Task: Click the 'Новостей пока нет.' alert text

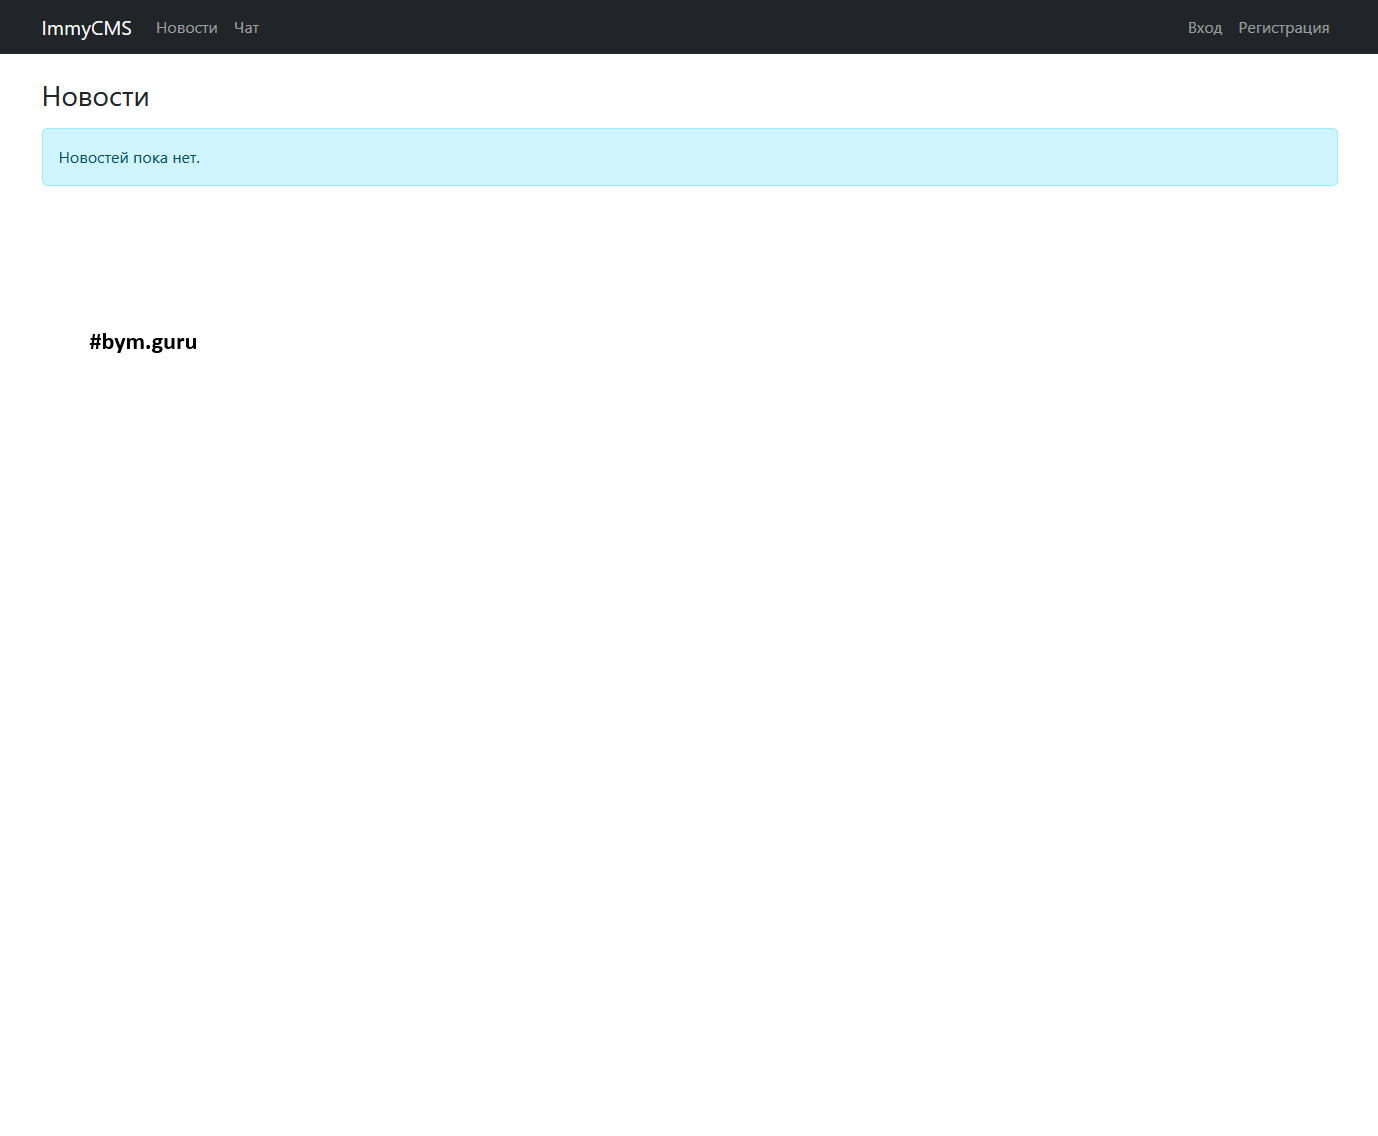Action: click(129, 158)
